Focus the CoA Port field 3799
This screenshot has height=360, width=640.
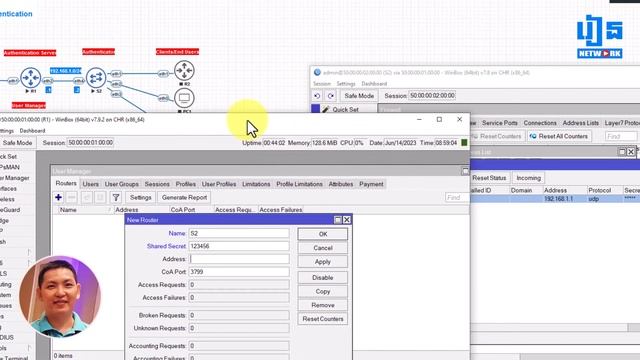[239, 272]
